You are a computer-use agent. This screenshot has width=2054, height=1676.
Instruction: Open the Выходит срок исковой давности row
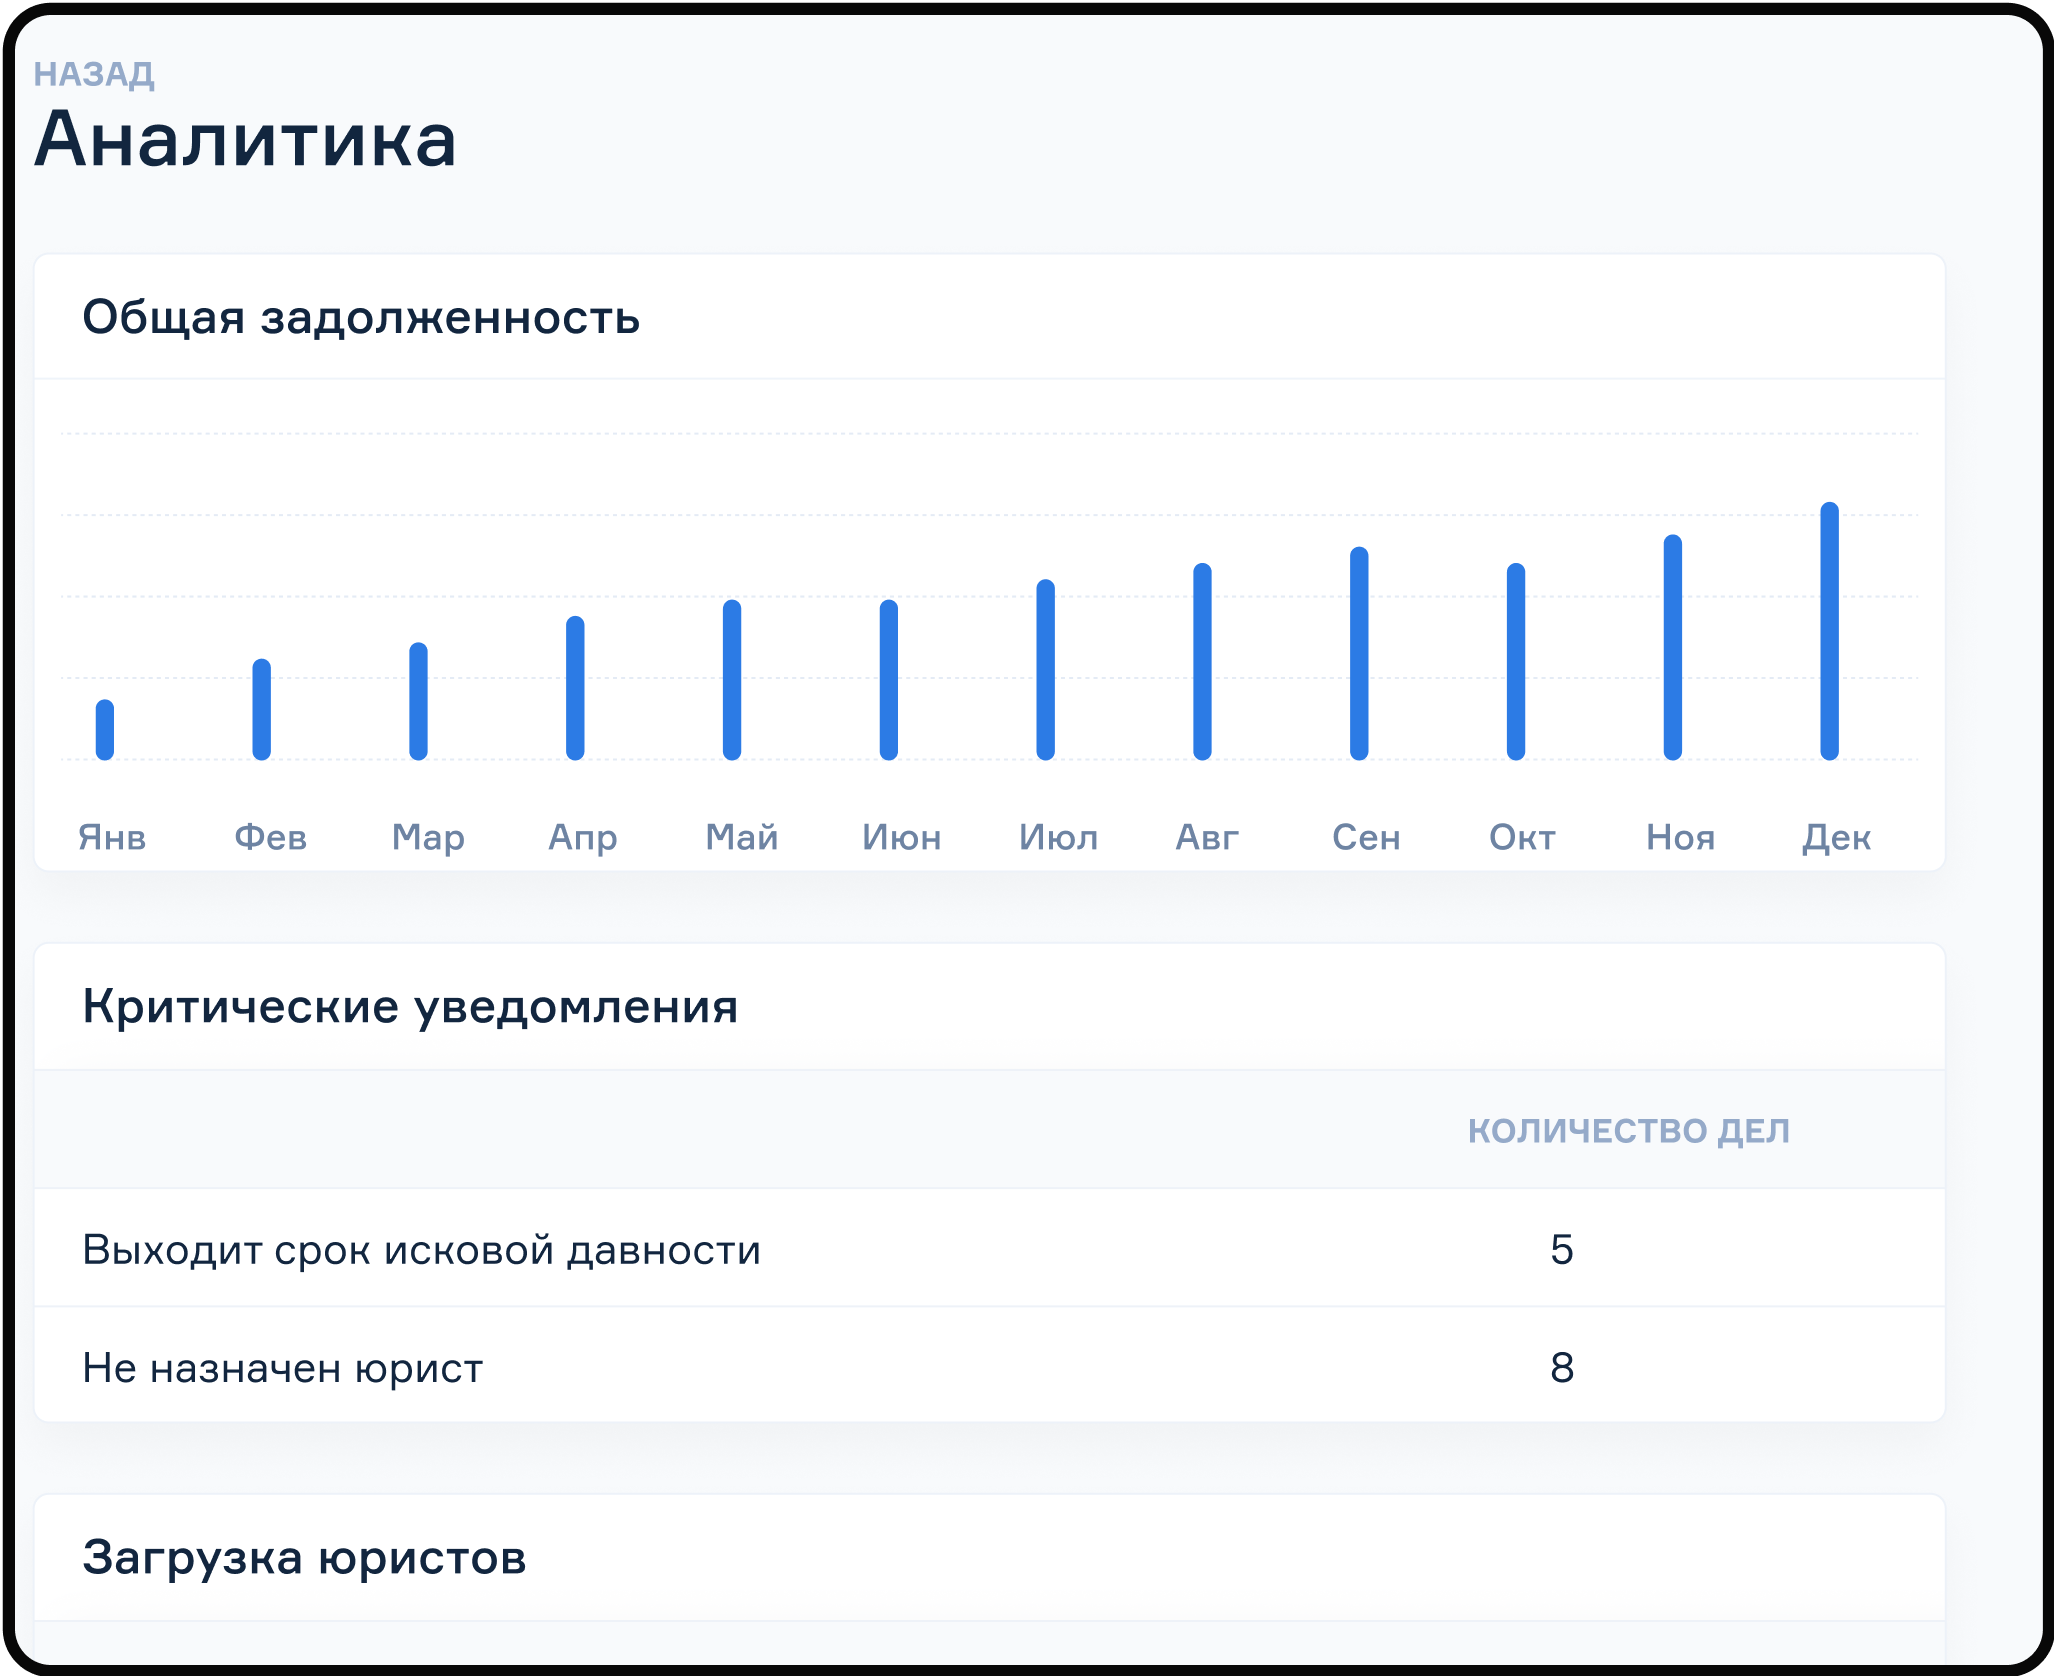[990, 1248]
